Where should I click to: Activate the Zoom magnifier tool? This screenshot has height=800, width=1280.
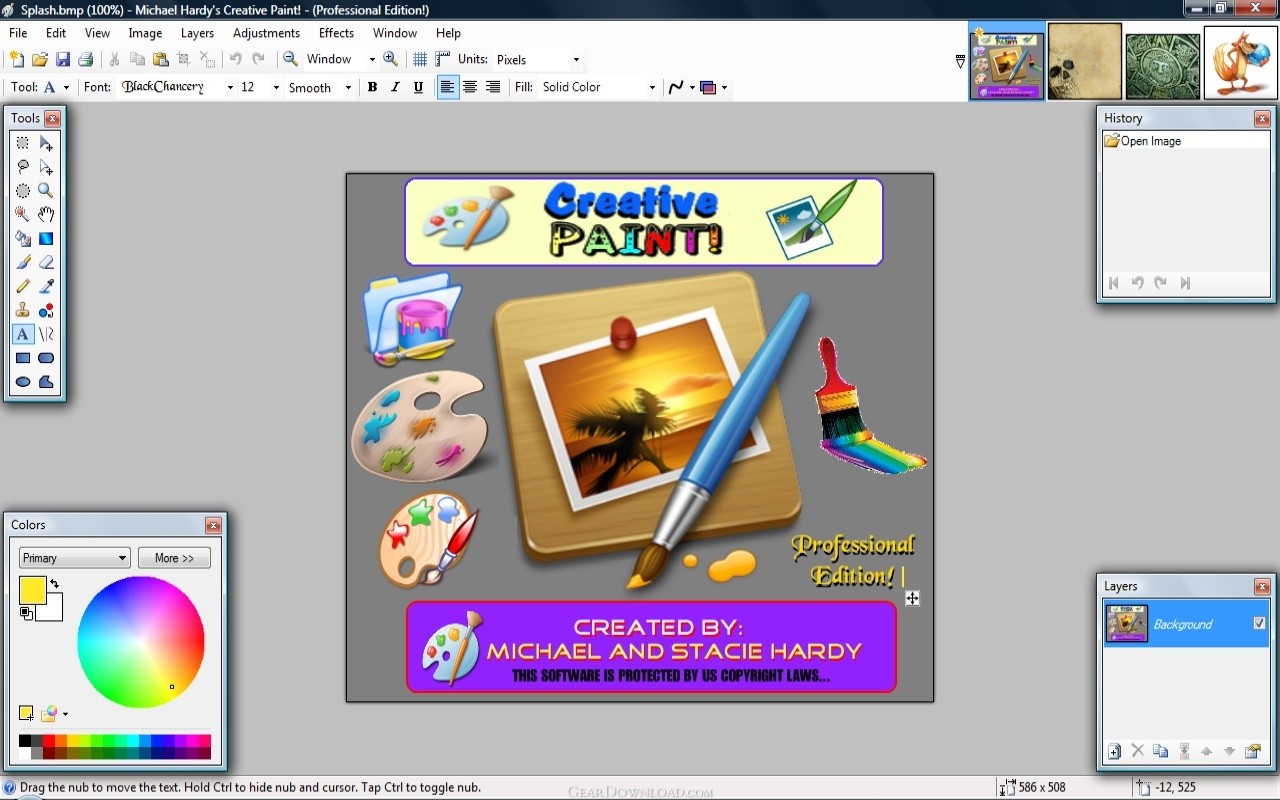click(46, 190)
